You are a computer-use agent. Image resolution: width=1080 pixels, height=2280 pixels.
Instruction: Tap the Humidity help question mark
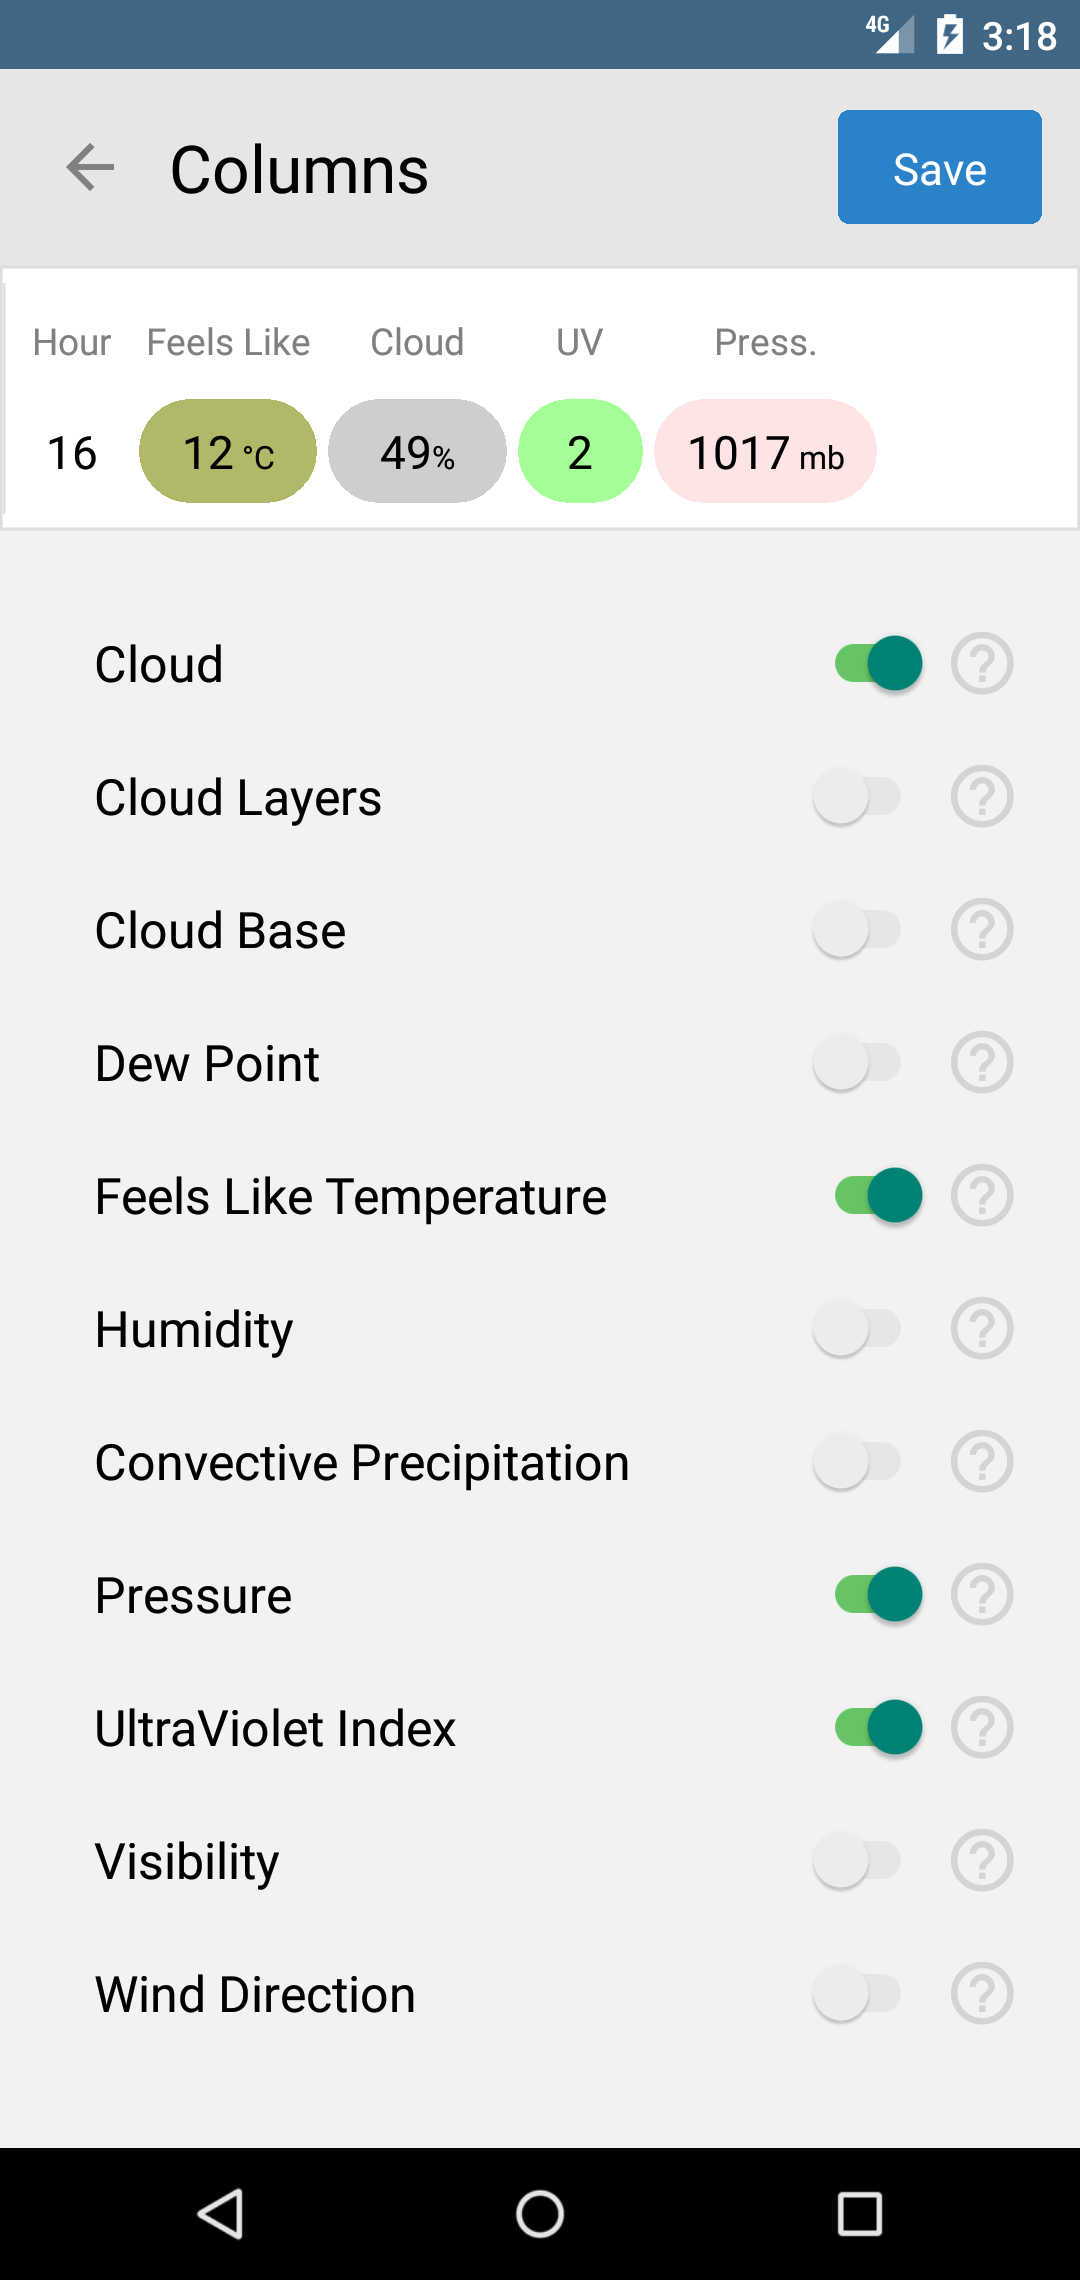(982, 1328)
